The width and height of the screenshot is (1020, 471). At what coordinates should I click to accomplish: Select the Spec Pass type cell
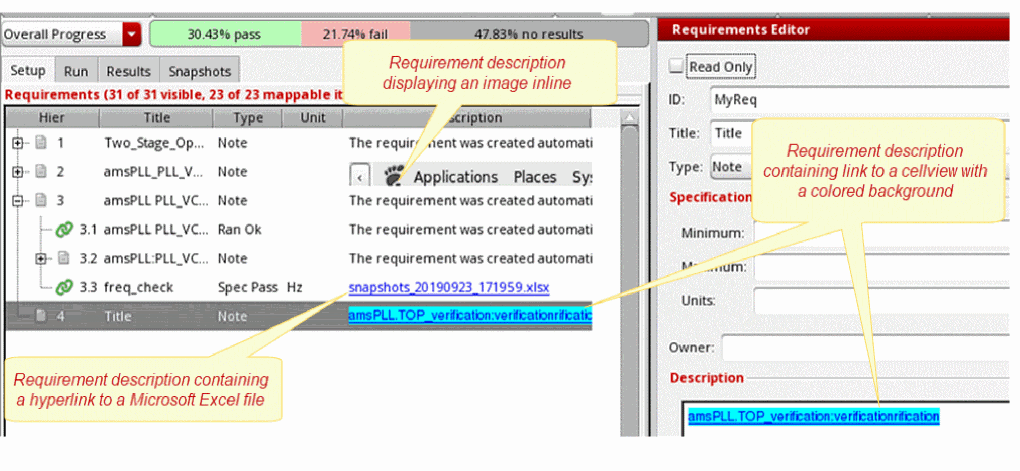(x=247, y=287)
